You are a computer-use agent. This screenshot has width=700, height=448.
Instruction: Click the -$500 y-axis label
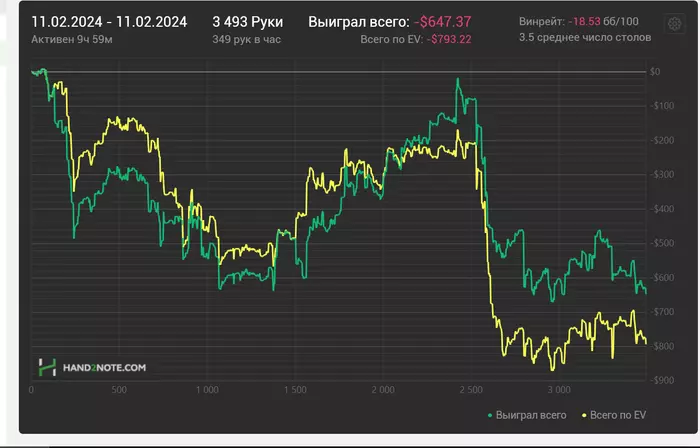(662, 243)
